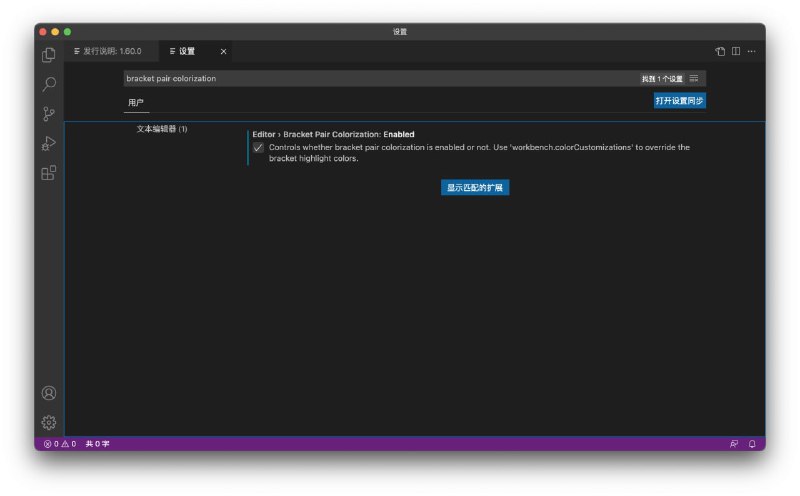Image resolution: width=800 pixels, height=496 pixels.
Task: Click 打开设置同步 button
Action: 680,101
